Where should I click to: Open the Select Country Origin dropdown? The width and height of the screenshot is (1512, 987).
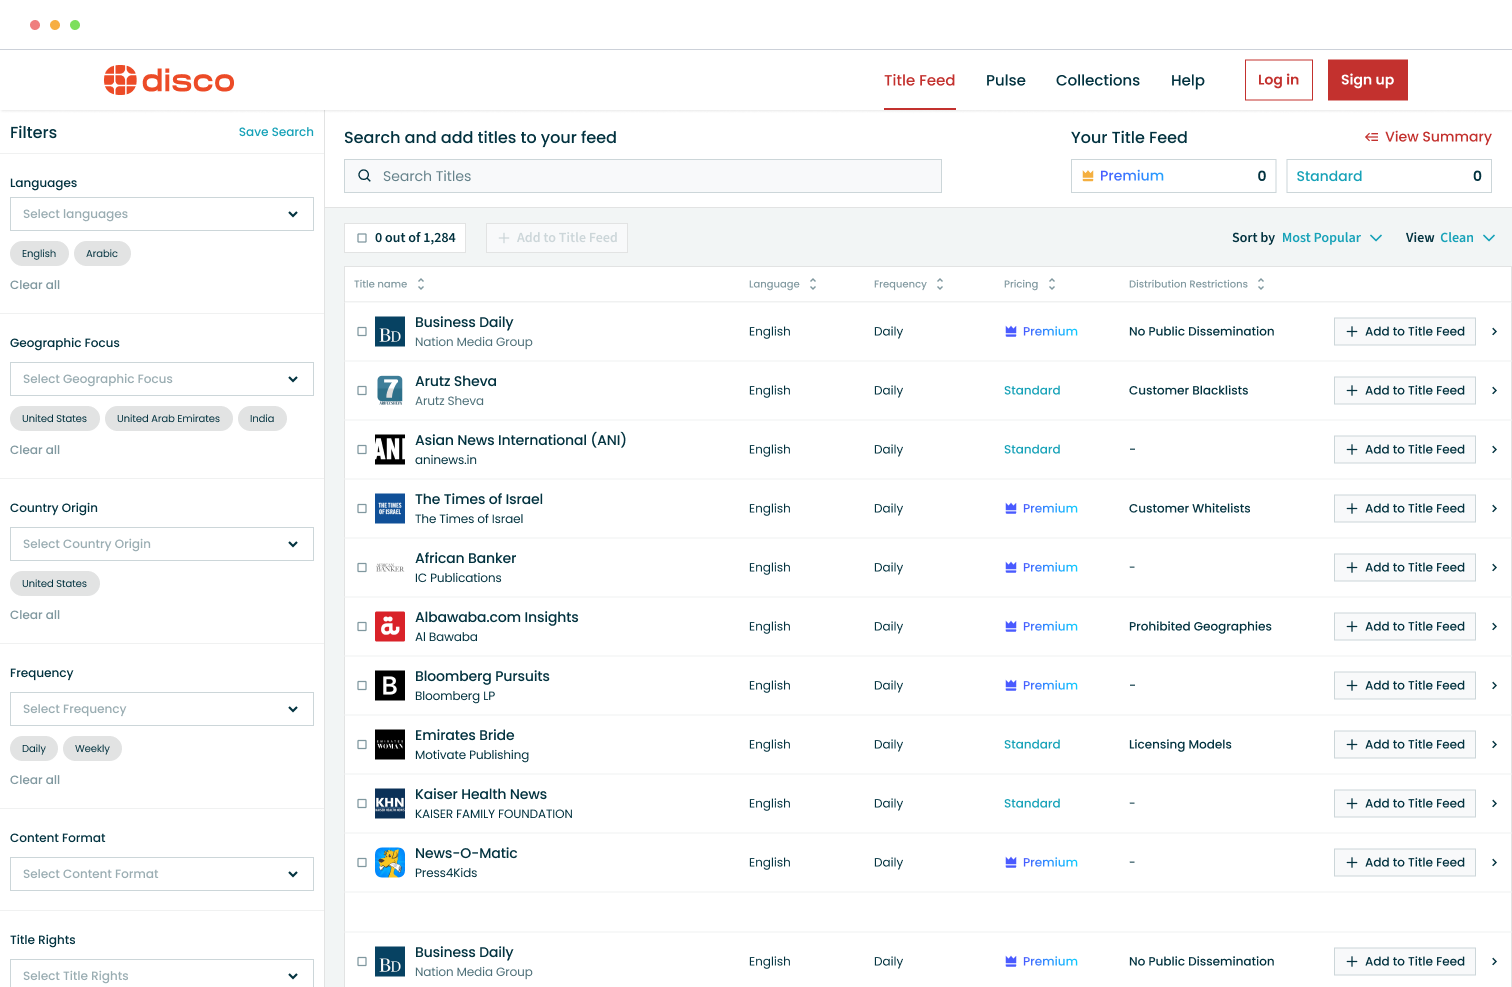[x=162, y=544]
